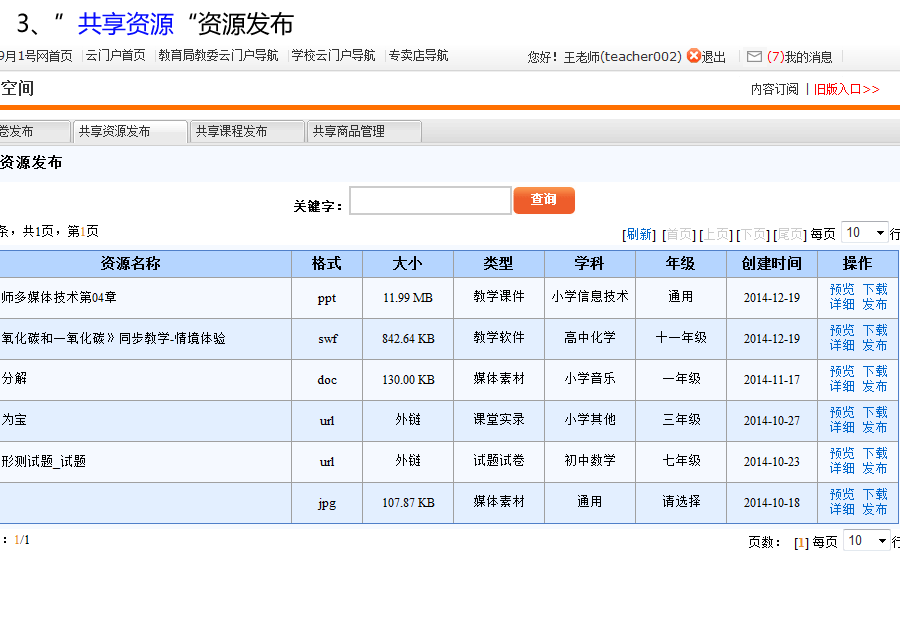Switch to the 共享商品管理 tab

coord(364,132)
